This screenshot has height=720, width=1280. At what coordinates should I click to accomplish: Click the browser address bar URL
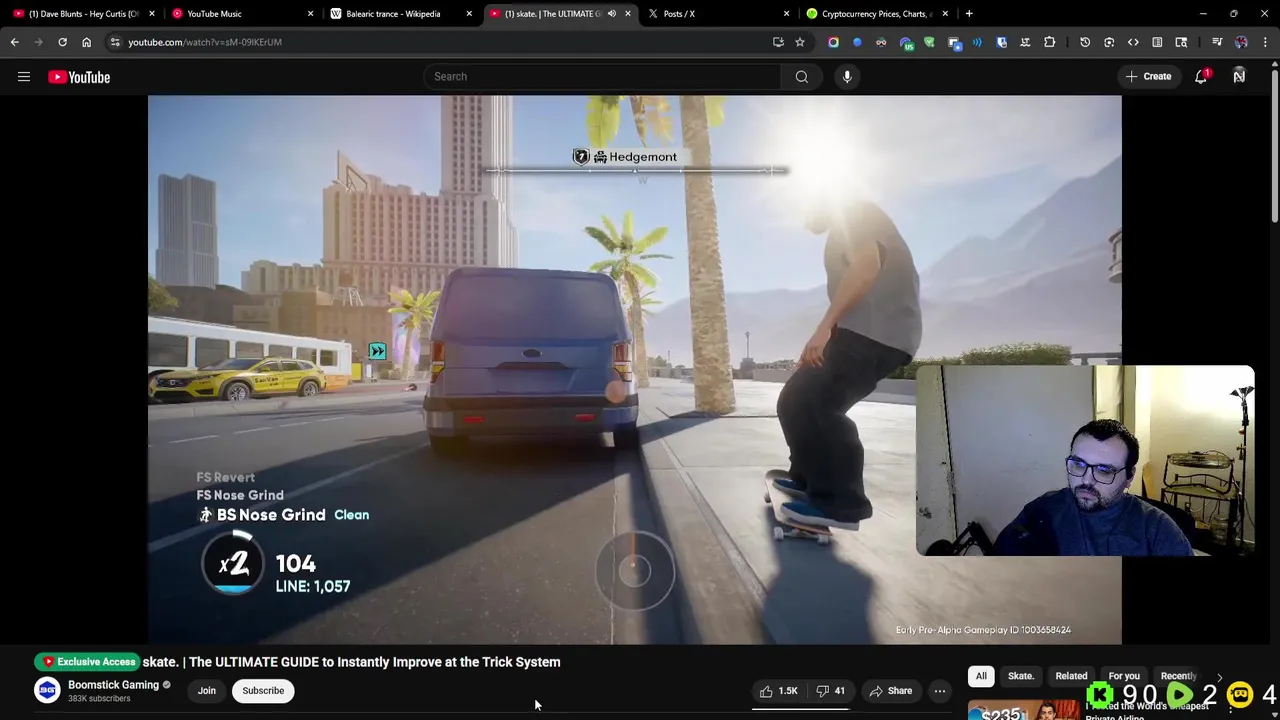[x=205, y=42]
